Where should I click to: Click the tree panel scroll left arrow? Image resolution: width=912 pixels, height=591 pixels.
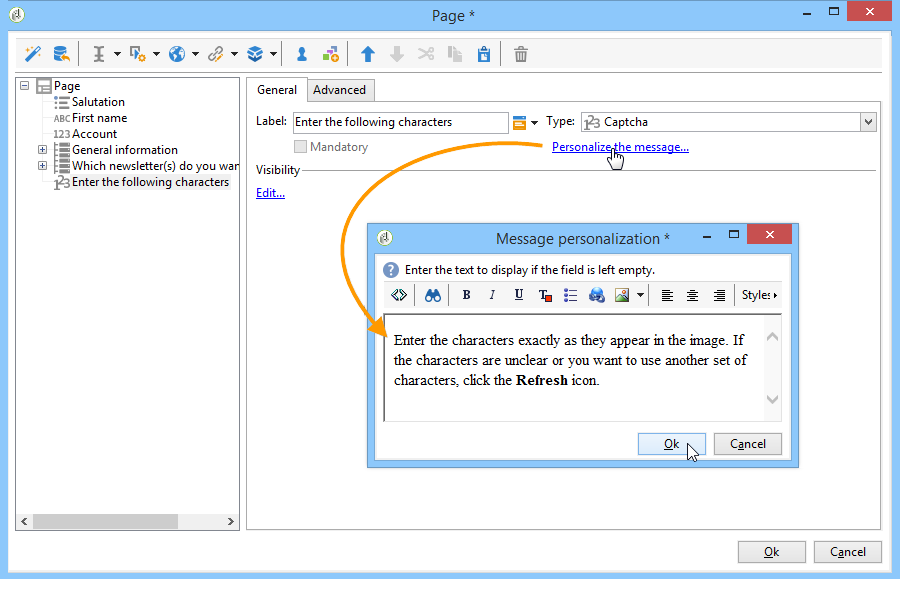click(x=24, y=521)
